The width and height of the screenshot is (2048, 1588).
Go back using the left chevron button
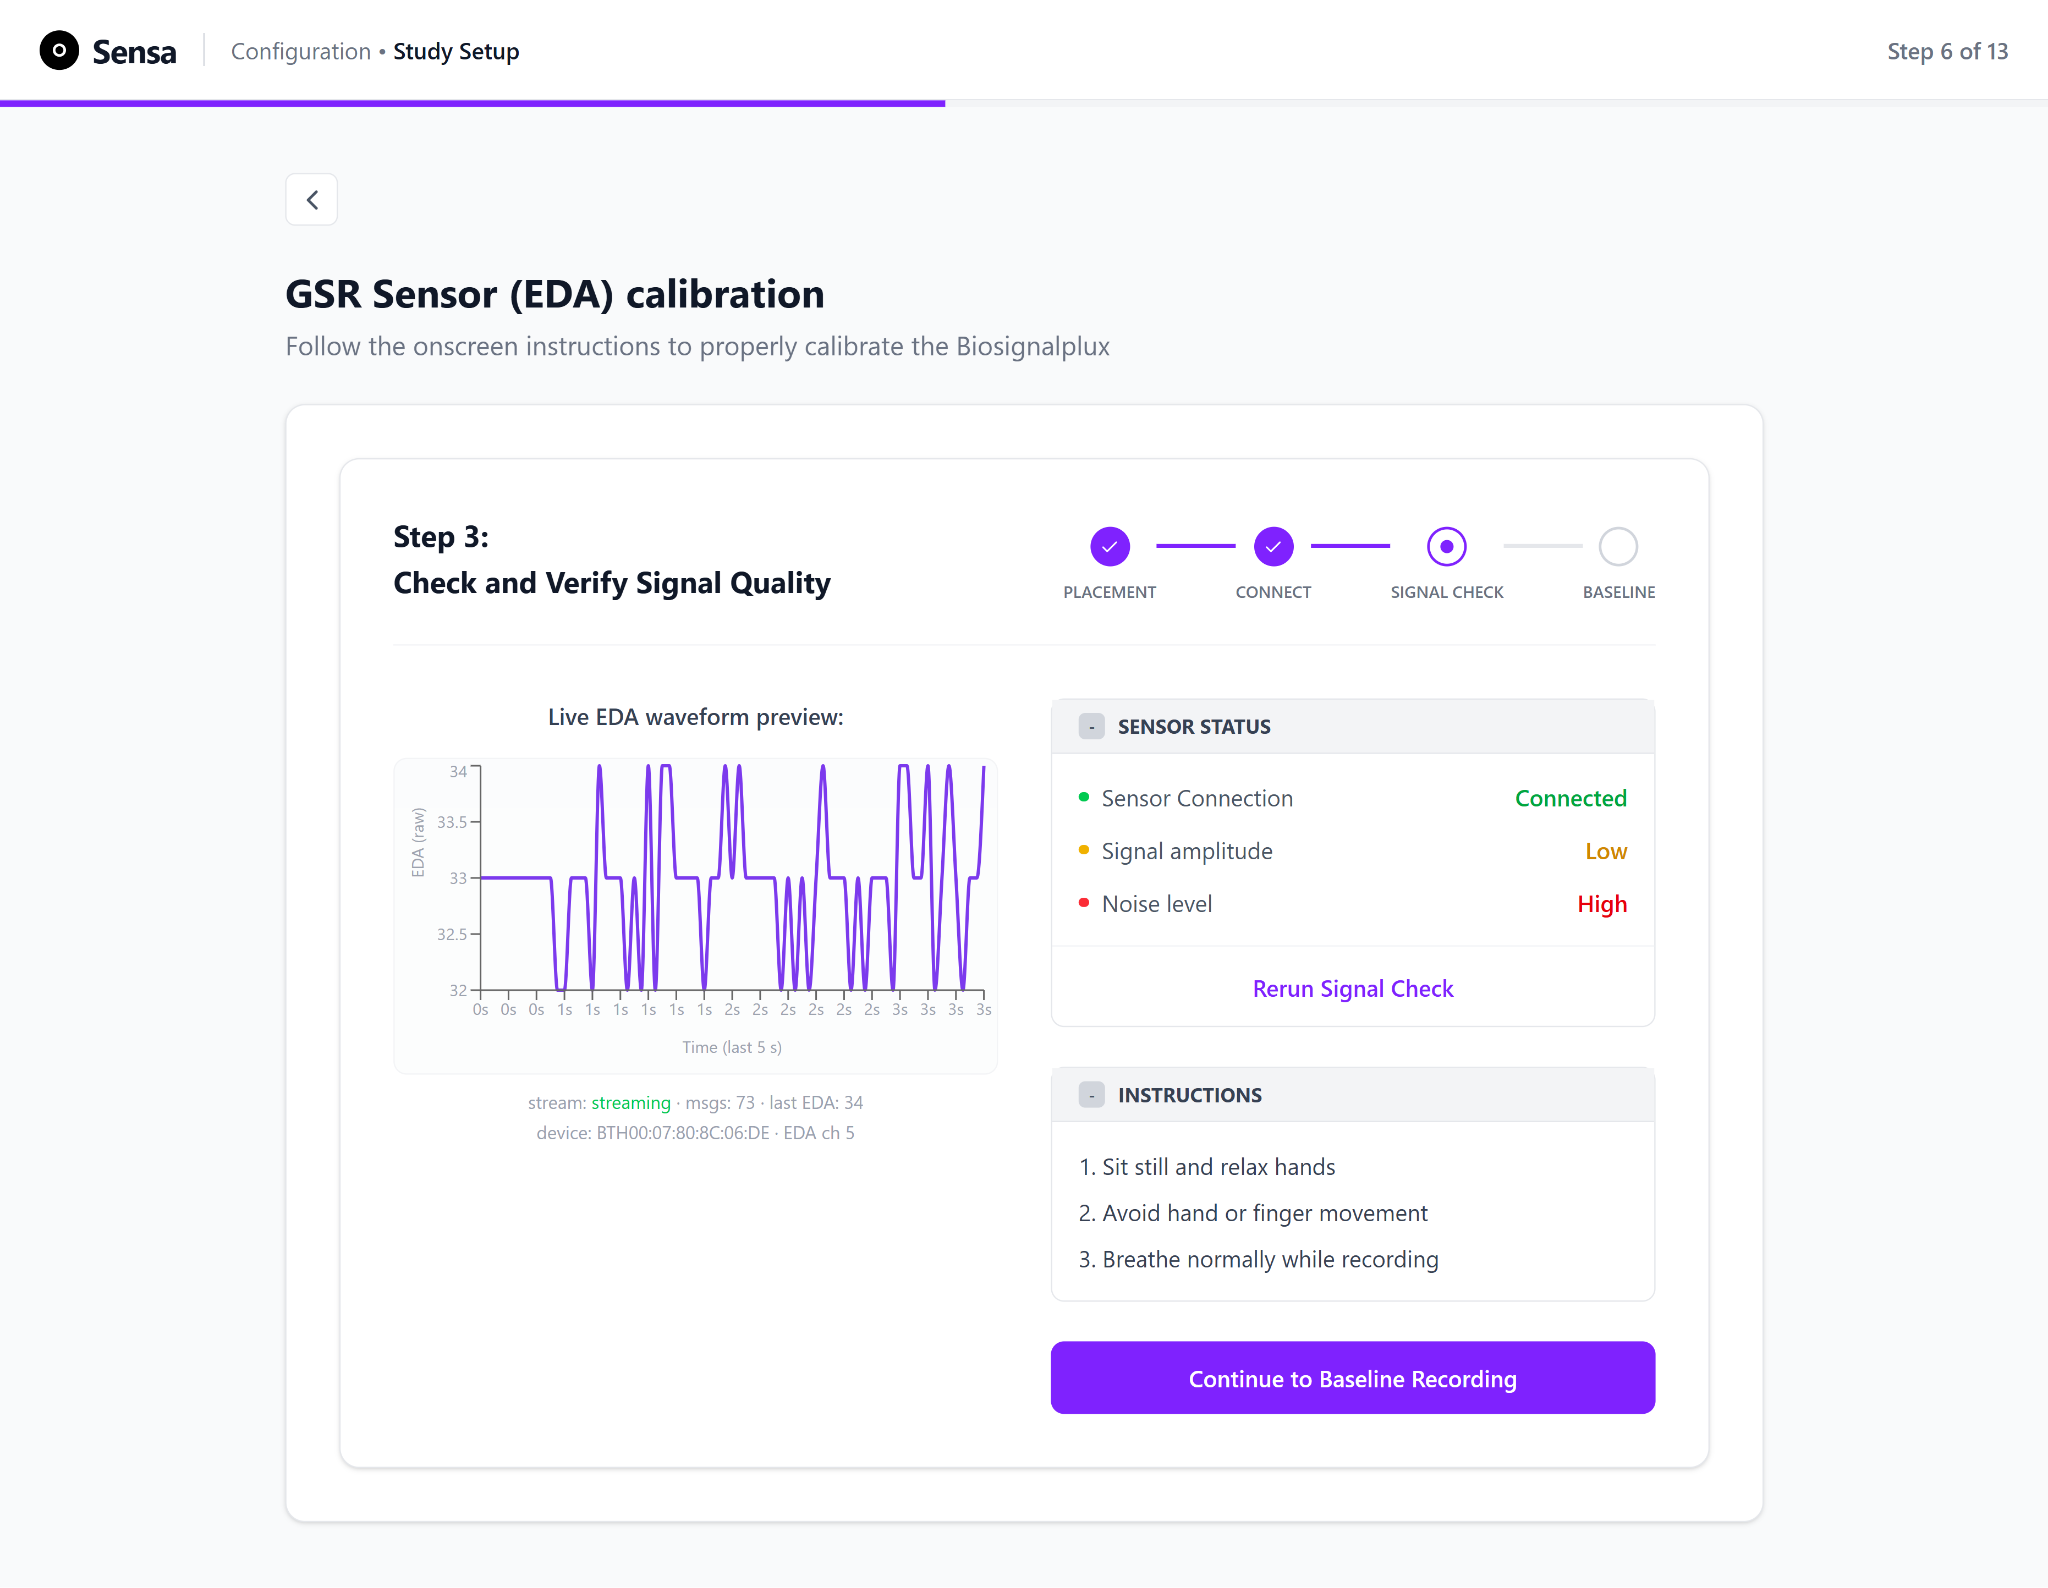pos(312,200)
